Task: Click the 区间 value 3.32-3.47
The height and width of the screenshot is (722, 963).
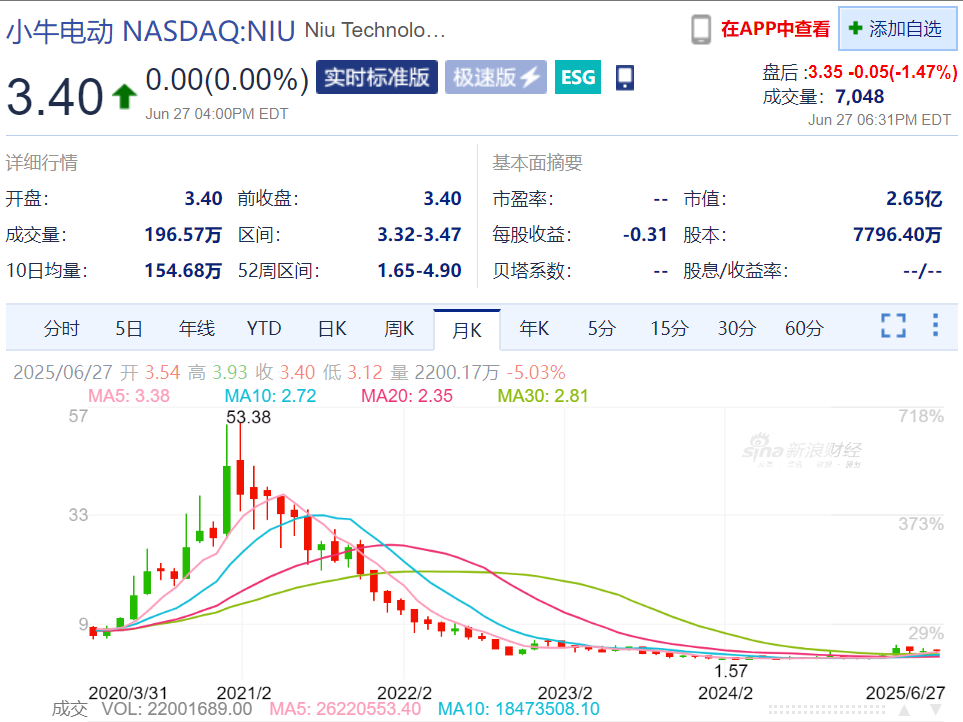Action: (x=419, y=235)
